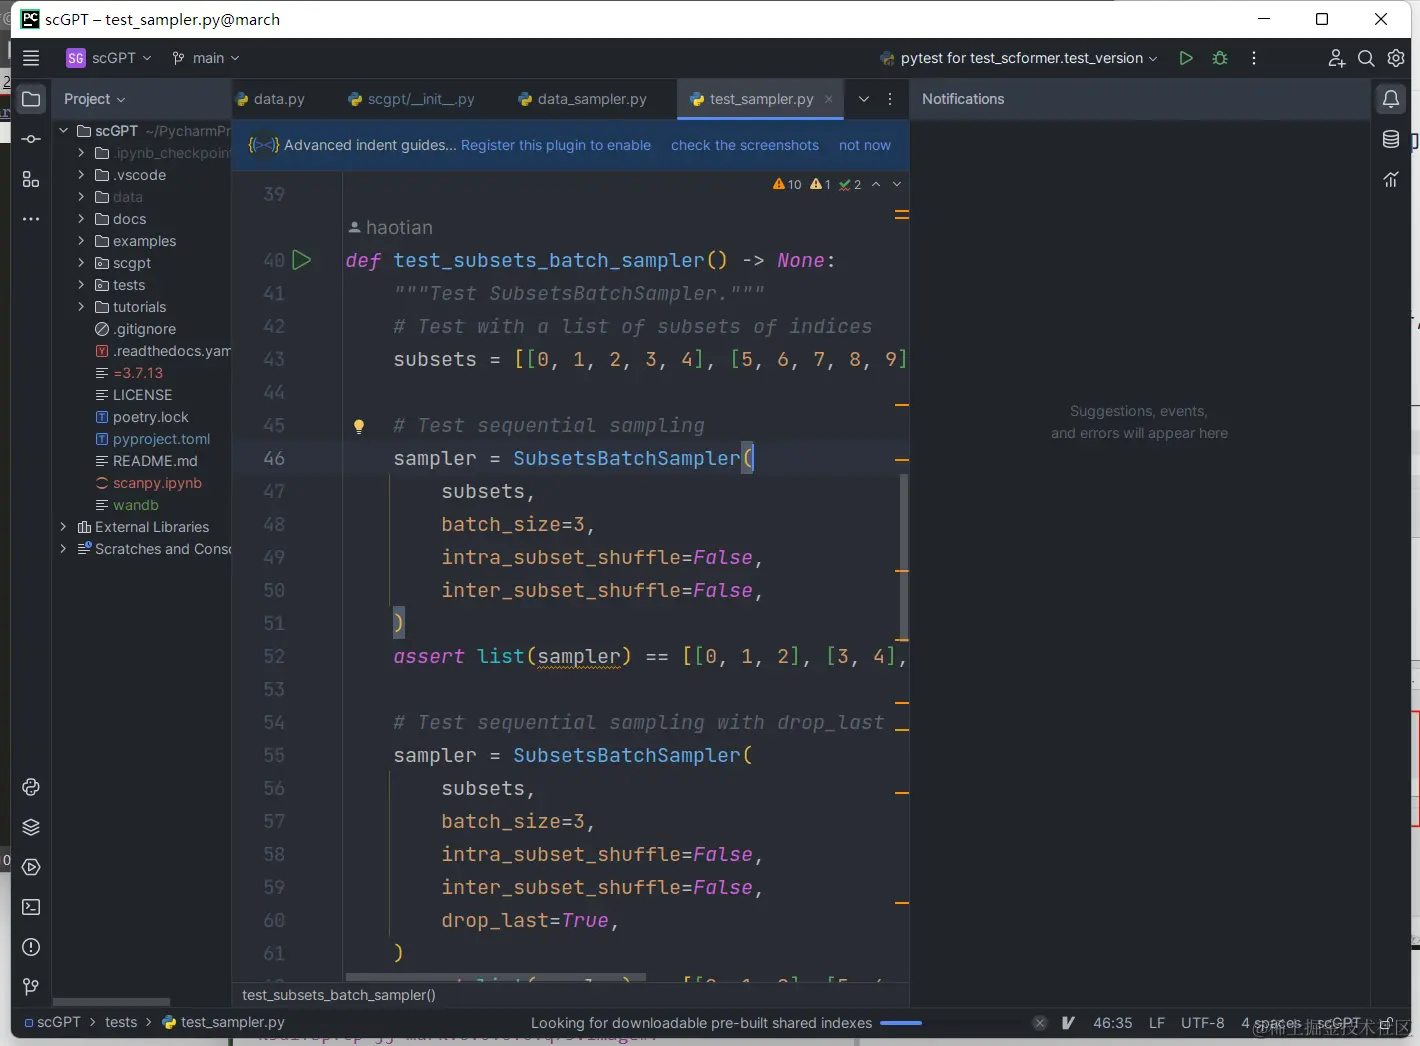Viewport: 1420px width, 1046px height.
Task: Open the Problems tool window
Action: coord(31,947)
